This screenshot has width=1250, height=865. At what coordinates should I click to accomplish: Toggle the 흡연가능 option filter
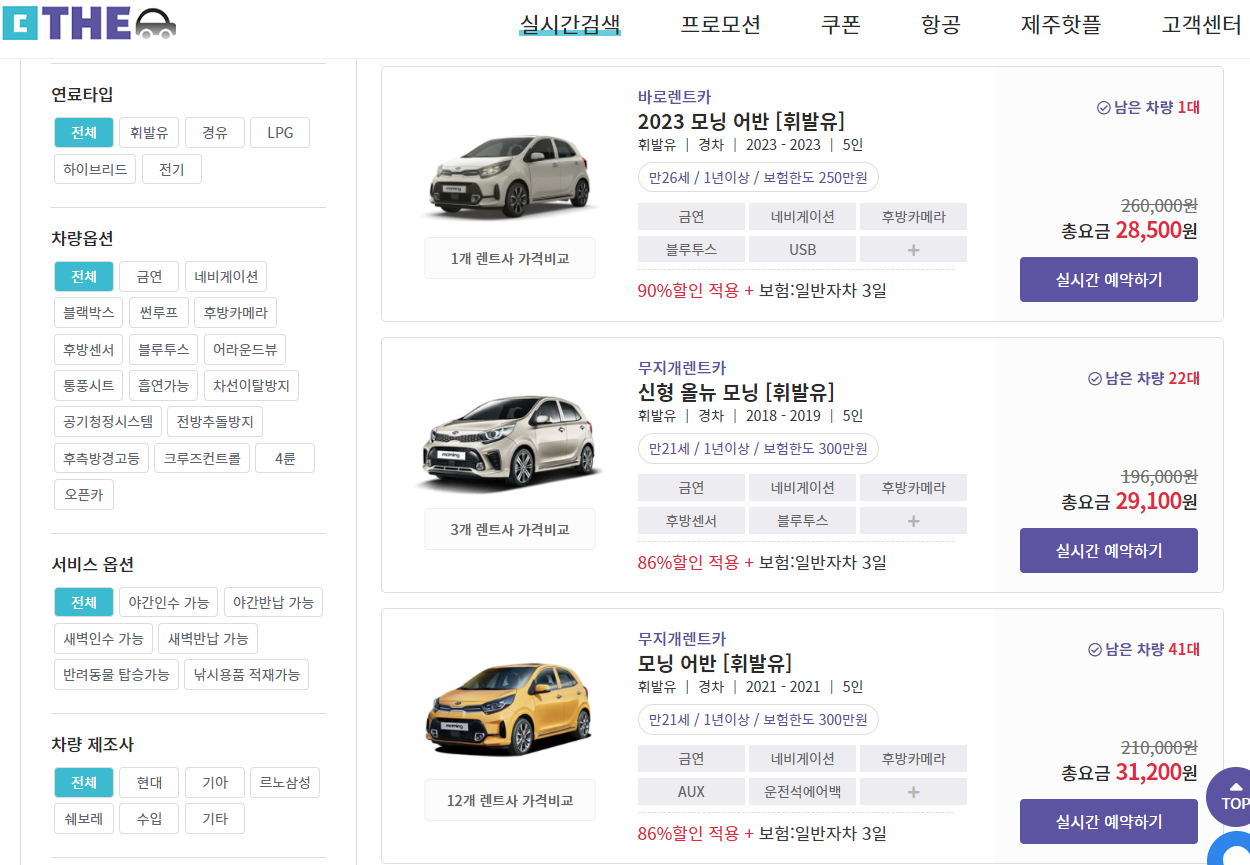tap(164, 385)
